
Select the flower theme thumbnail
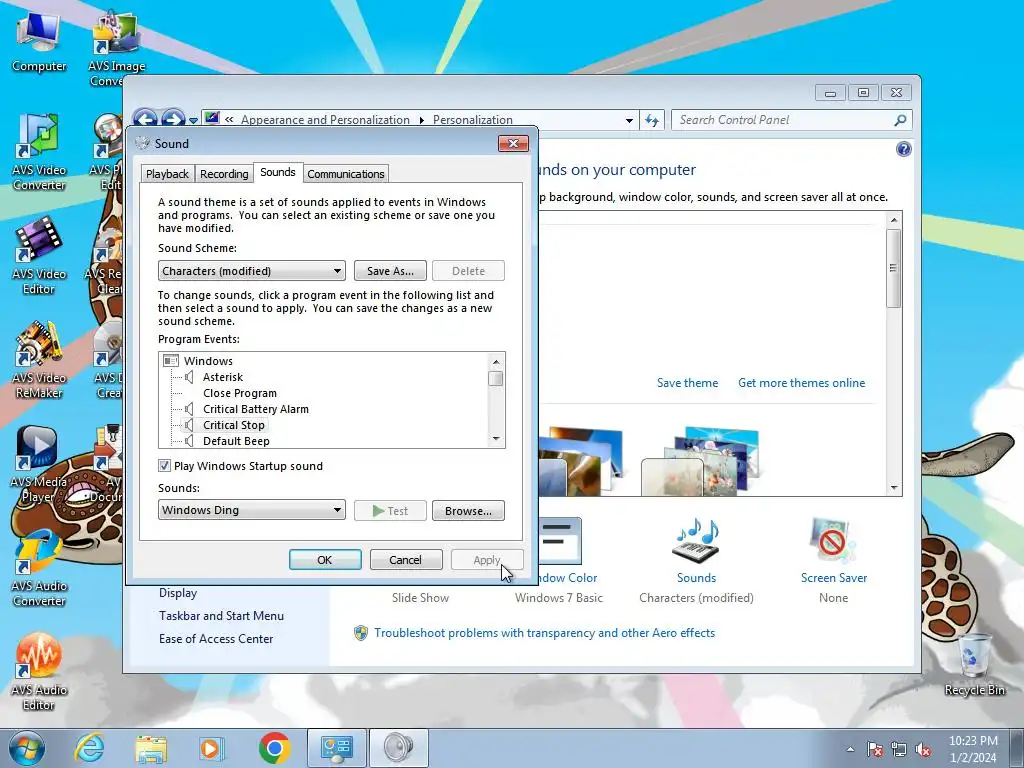click(701, 460)
